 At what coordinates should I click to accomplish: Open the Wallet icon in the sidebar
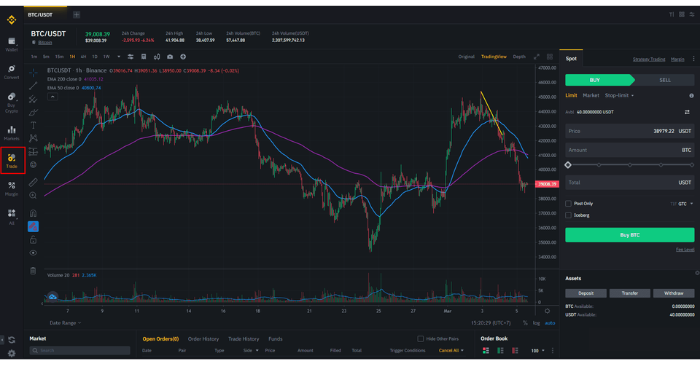12,44
